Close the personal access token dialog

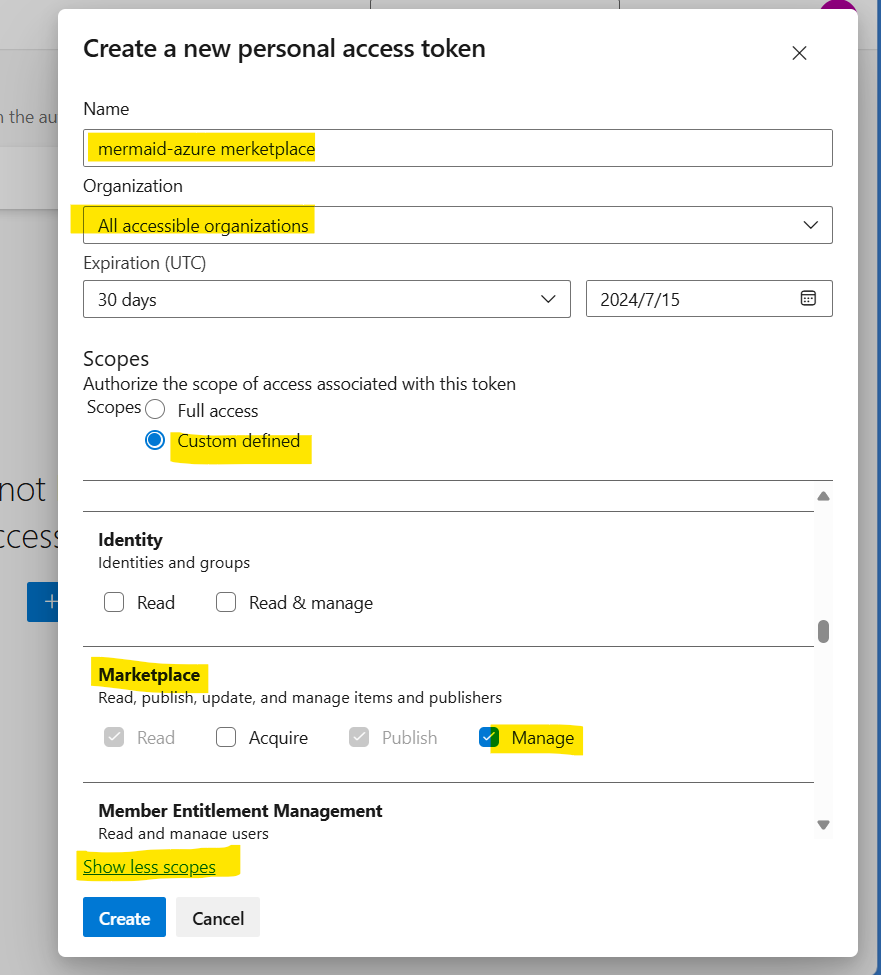(799, 54)
